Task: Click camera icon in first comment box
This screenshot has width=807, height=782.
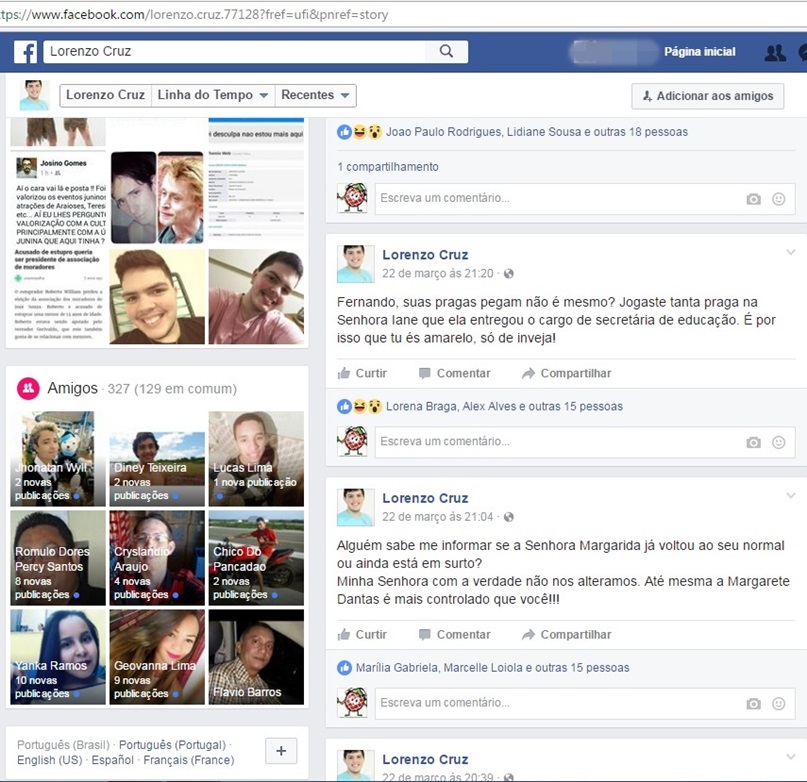Action: pyautogui.click(x=754, y=199)
